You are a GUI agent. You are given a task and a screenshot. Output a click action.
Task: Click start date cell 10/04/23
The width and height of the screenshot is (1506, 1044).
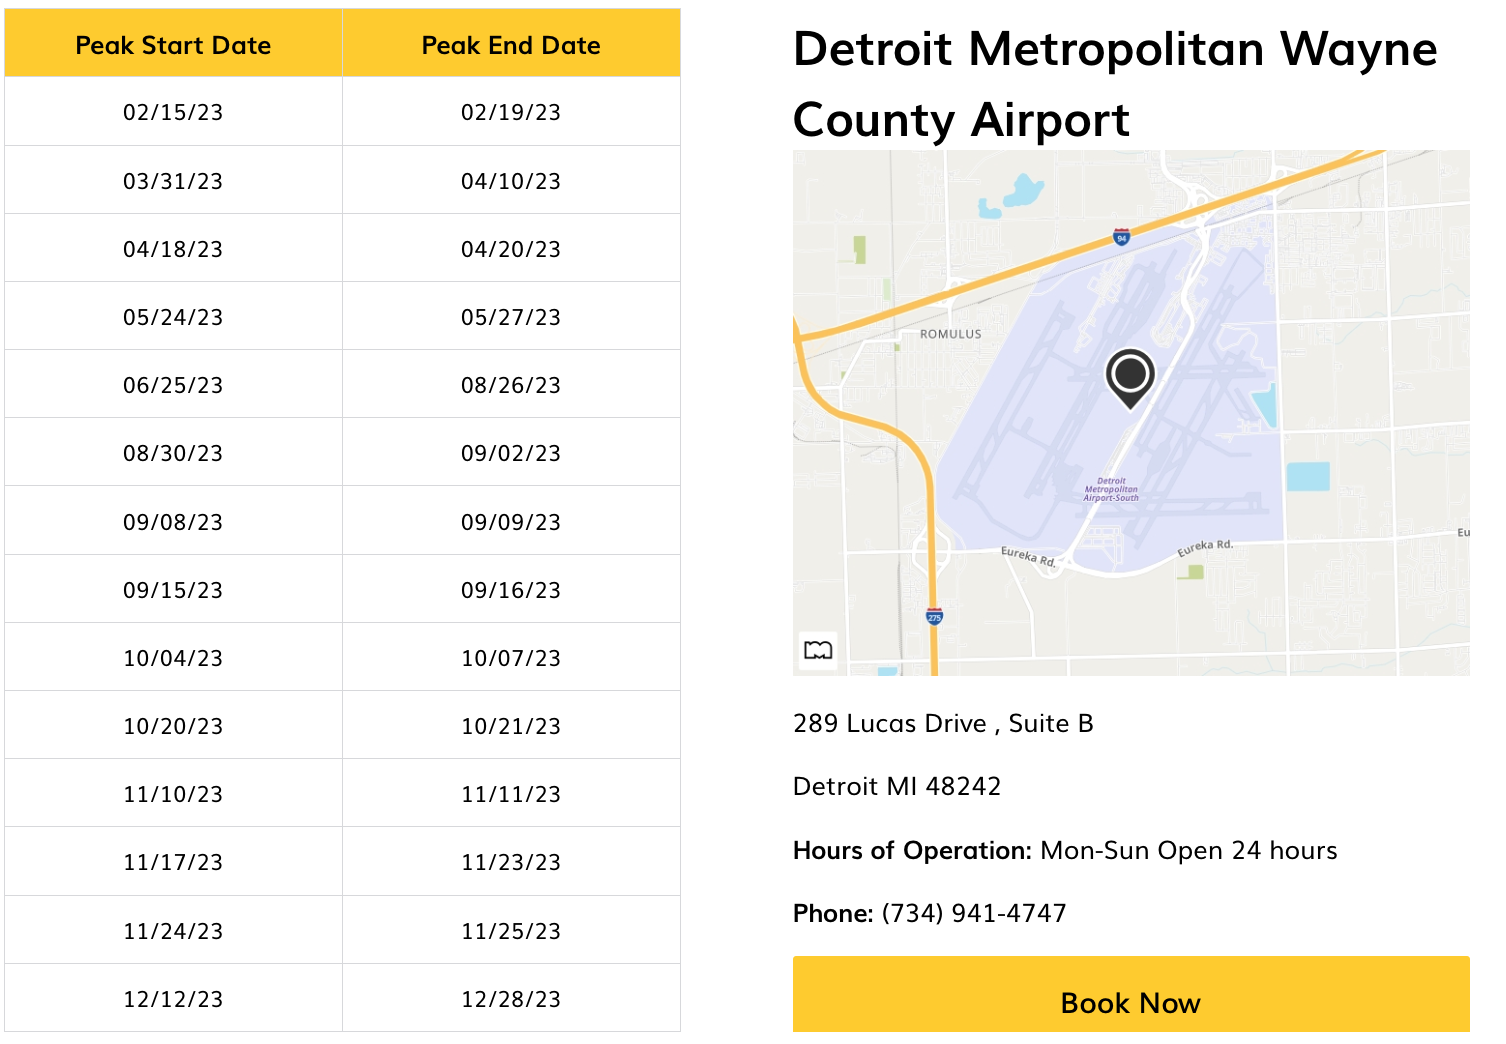pyautogui.click(x=174, y=657)
